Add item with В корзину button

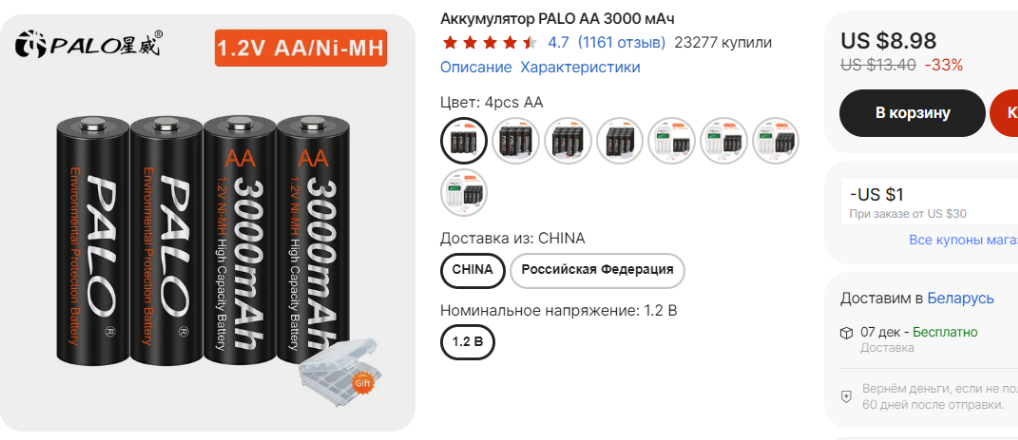click(x=912, y=113)
